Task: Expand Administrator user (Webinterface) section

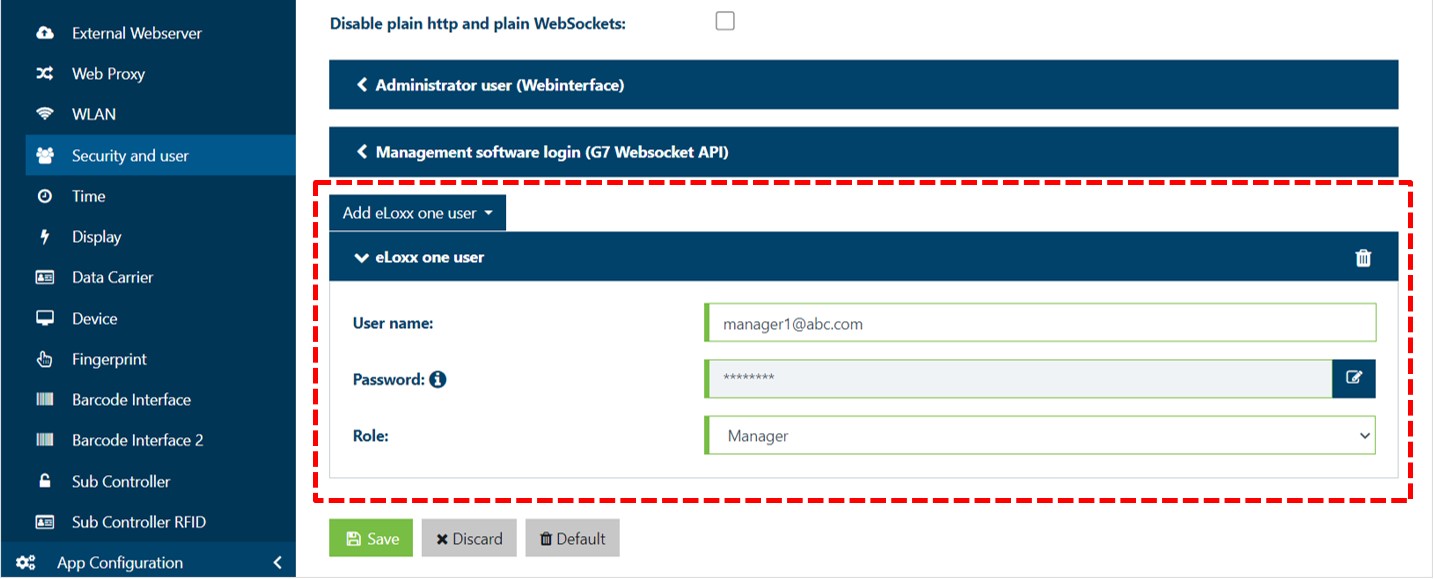Action: point(863,85)
